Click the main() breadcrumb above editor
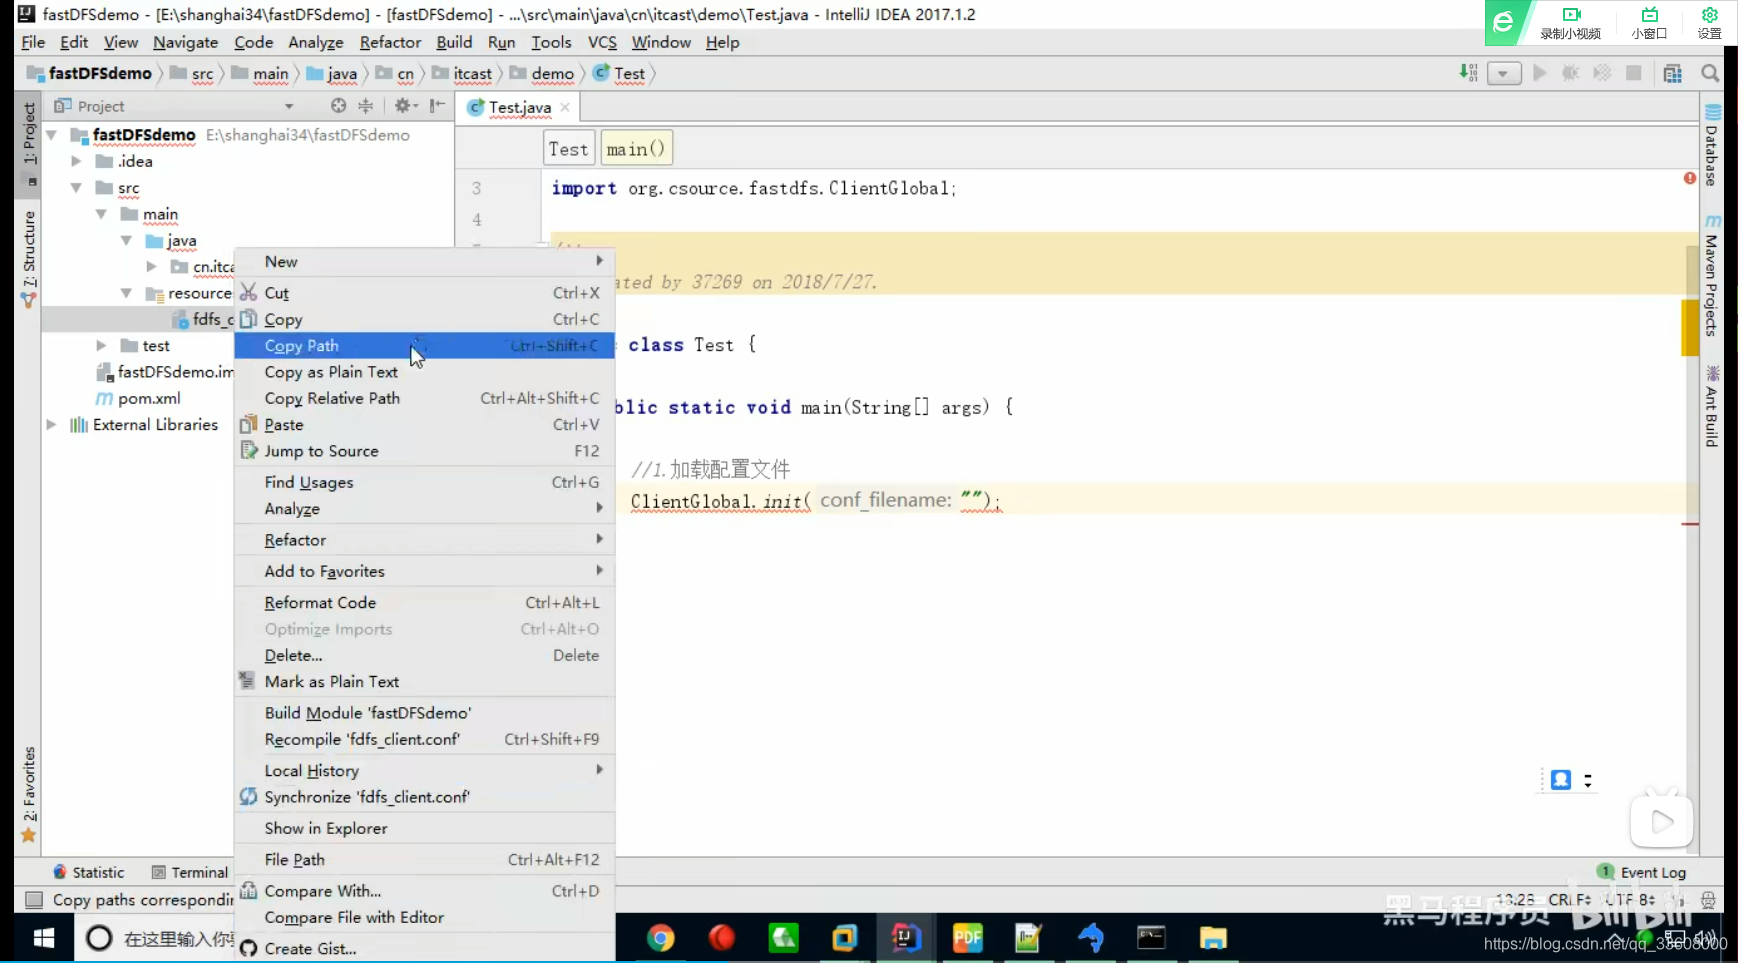 [x=635, y=149]
